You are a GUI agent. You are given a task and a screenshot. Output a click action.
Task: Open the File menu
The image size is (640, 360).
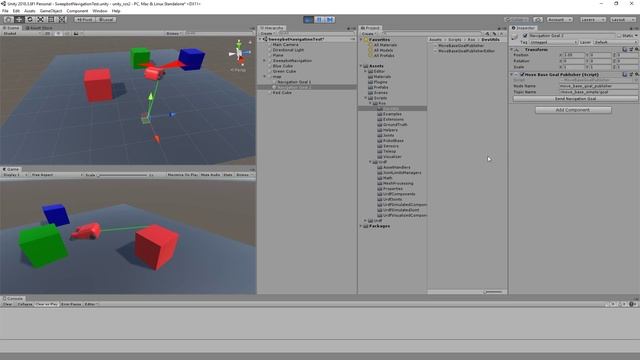pyautogui.click(x=5, y=11)
